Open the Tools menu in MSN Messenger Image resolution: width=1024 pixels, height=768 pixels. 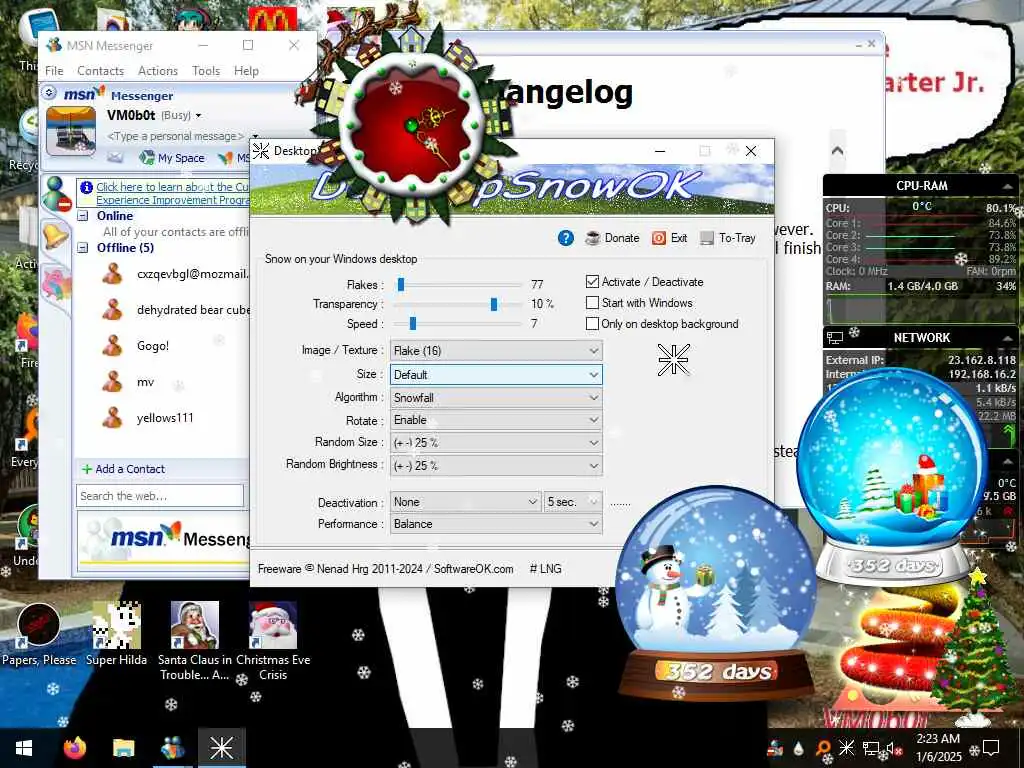point(206,71)
